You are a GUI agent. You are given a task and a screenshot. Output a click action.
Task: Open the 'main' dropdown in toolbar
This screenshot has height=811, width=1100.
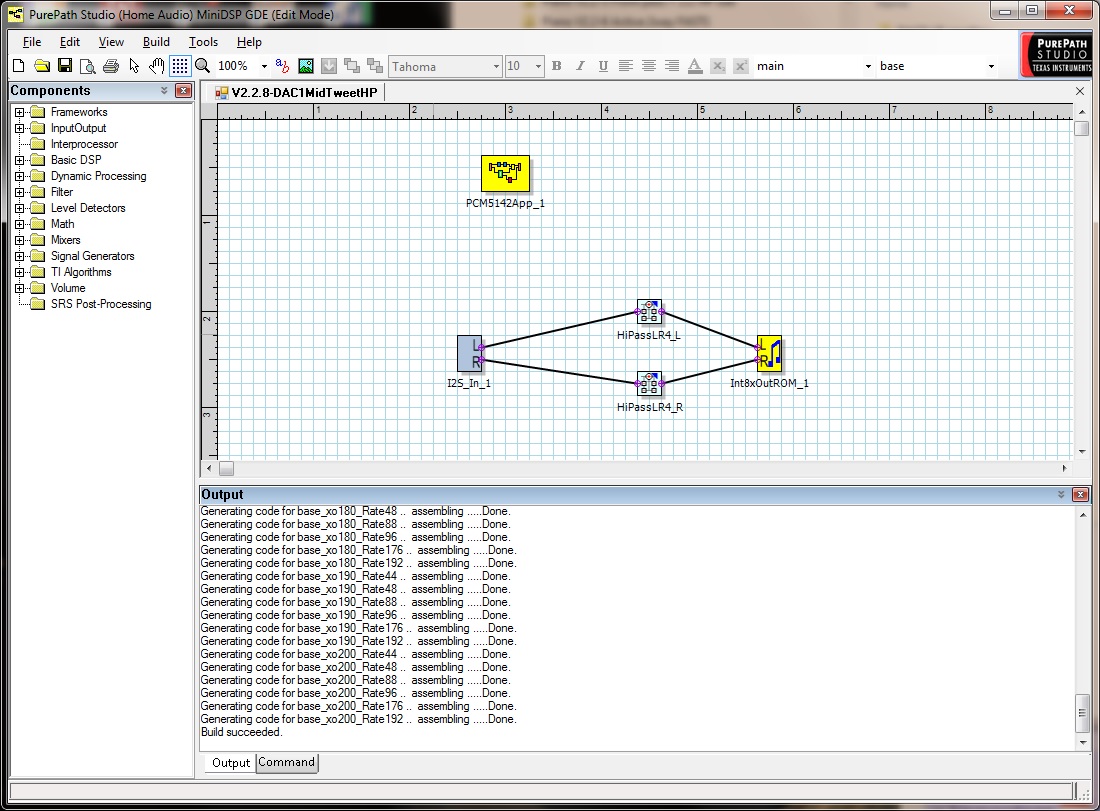click(x=868, y=67)
